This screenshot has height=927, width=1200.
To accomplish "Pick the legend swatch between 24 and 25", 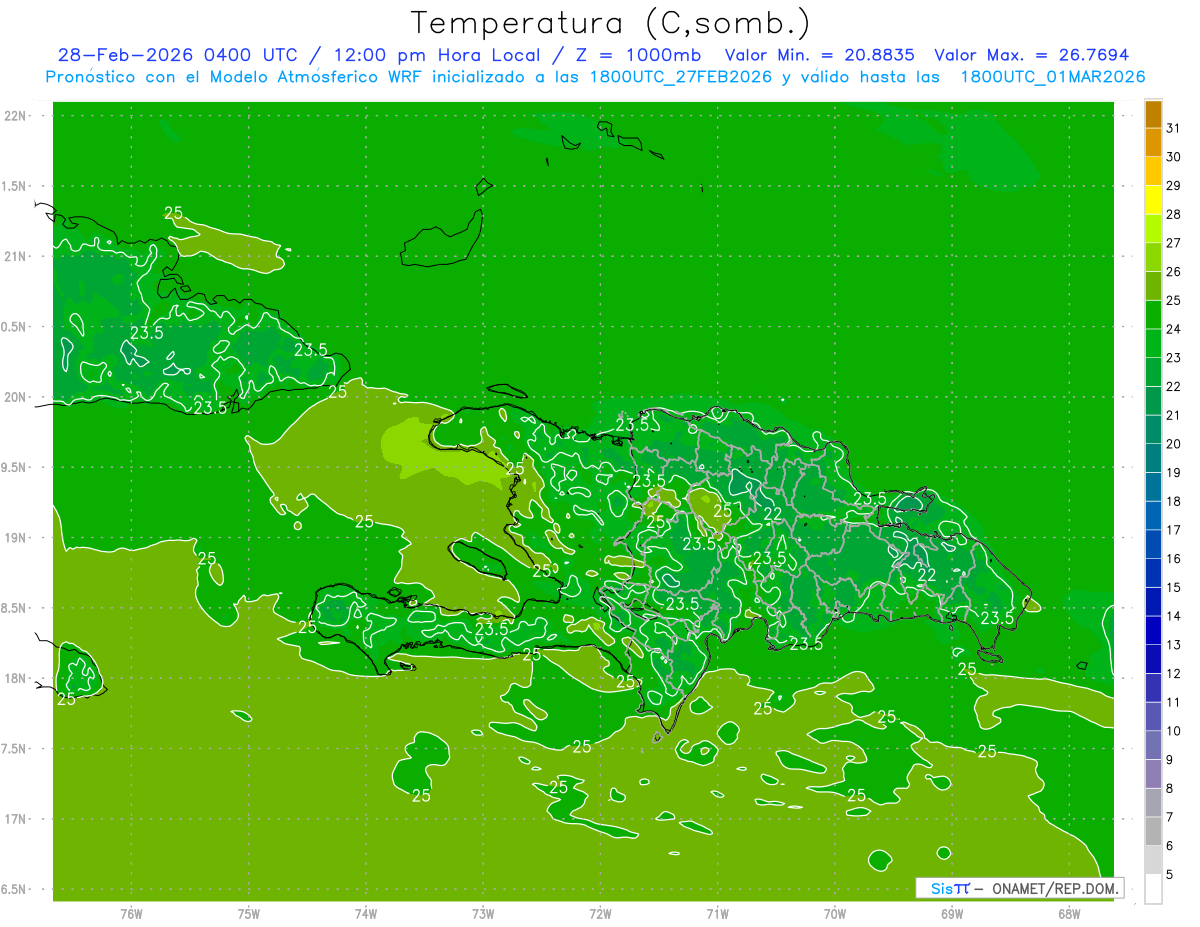I will (1153, 315).
